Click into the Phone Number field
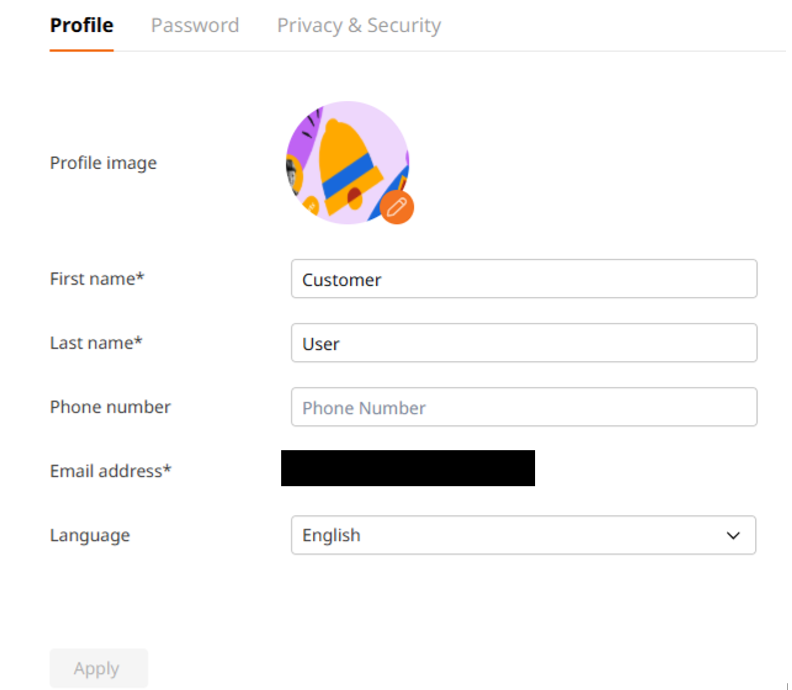792x690 pixels. pos(523,407)
